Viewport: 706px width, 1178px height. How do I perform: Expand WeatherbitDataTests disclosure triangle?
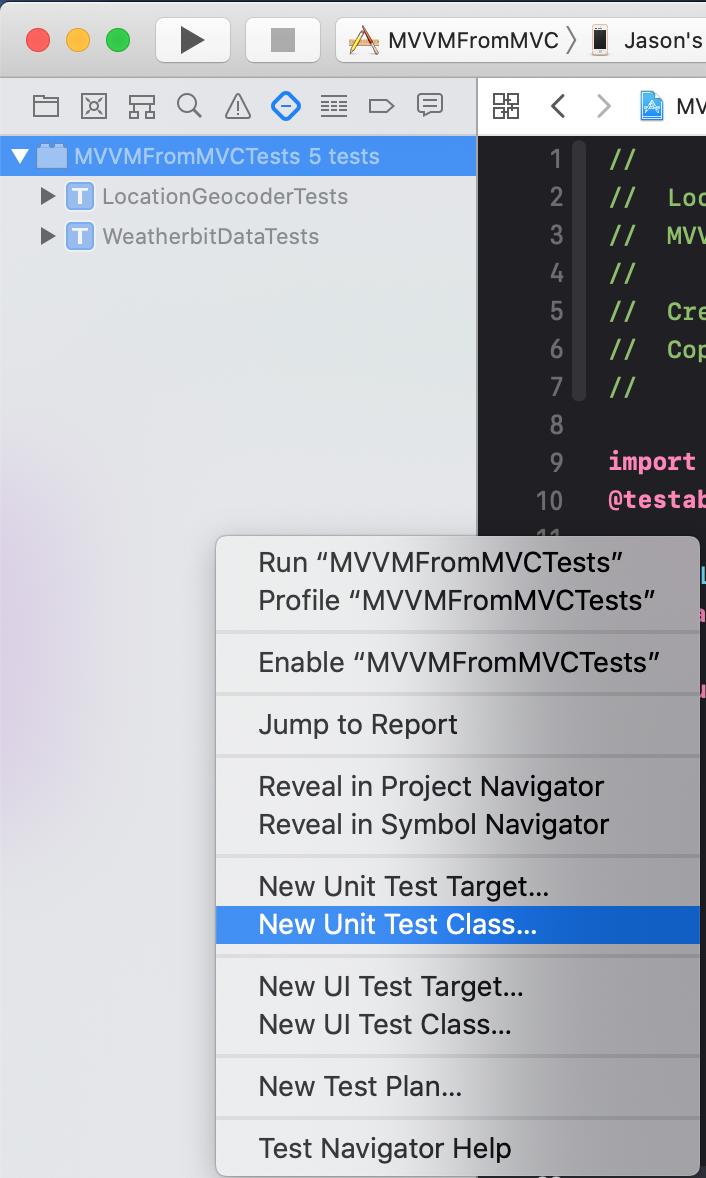tap(47, 236)
